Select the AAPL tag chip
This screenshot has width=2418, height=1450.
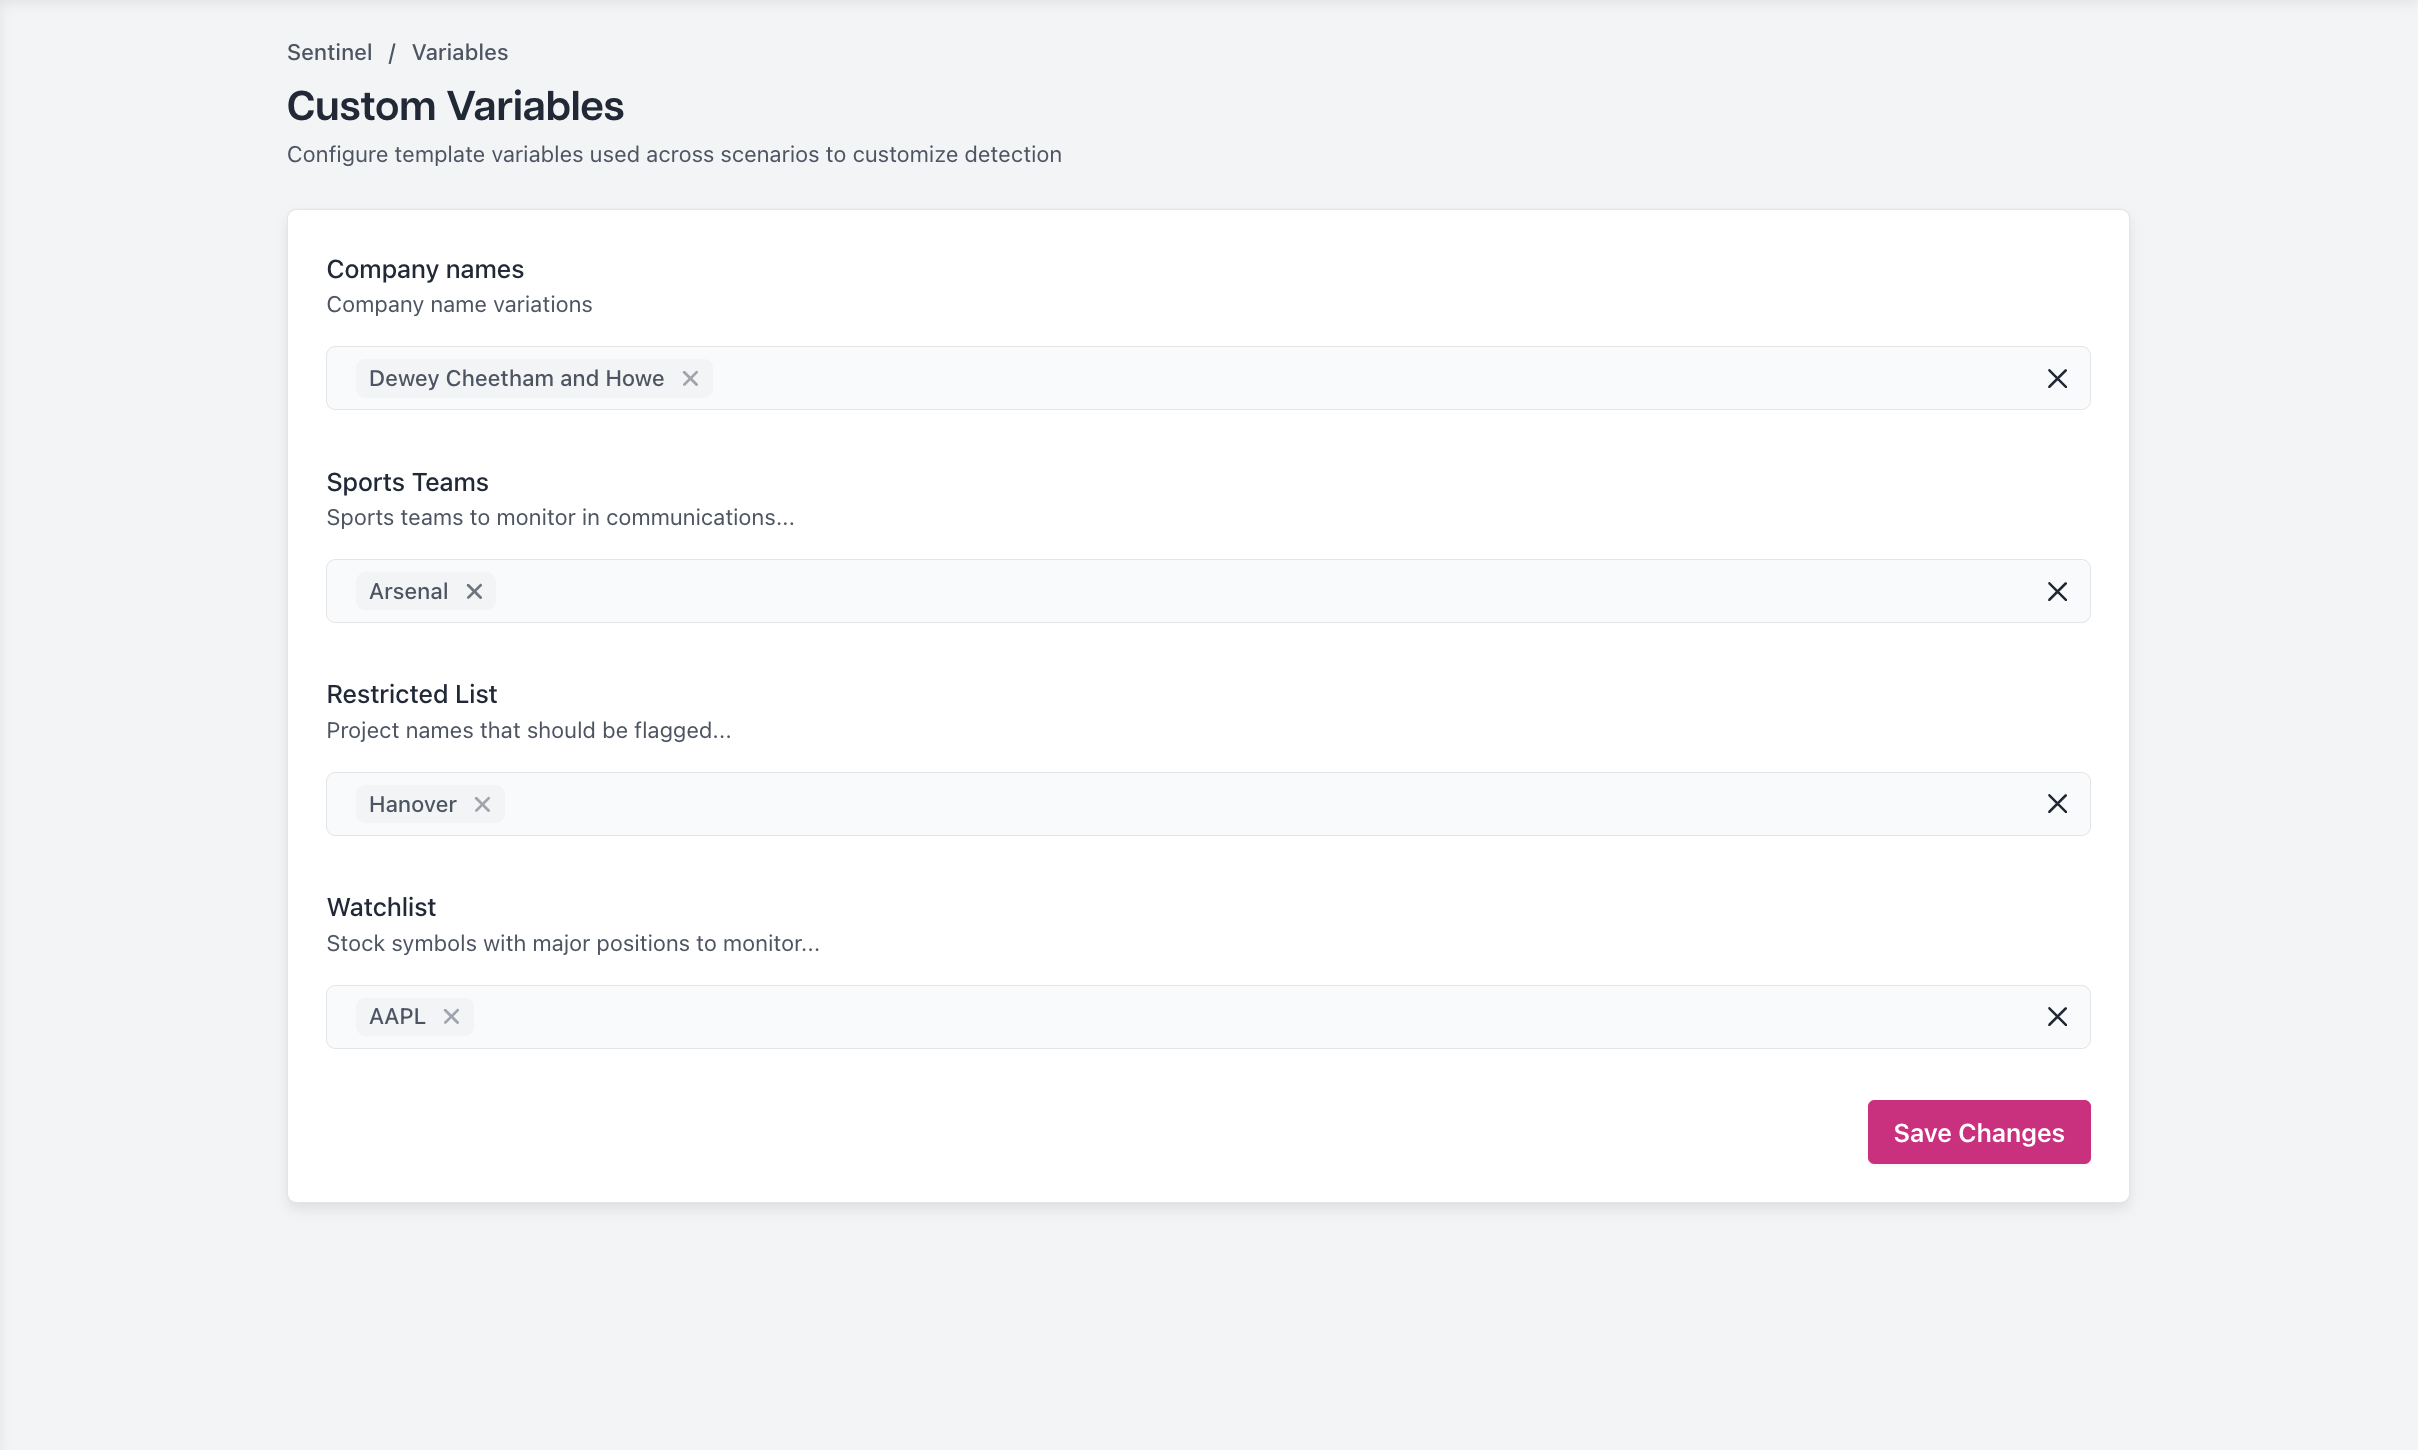click(x=398, y=1016)
